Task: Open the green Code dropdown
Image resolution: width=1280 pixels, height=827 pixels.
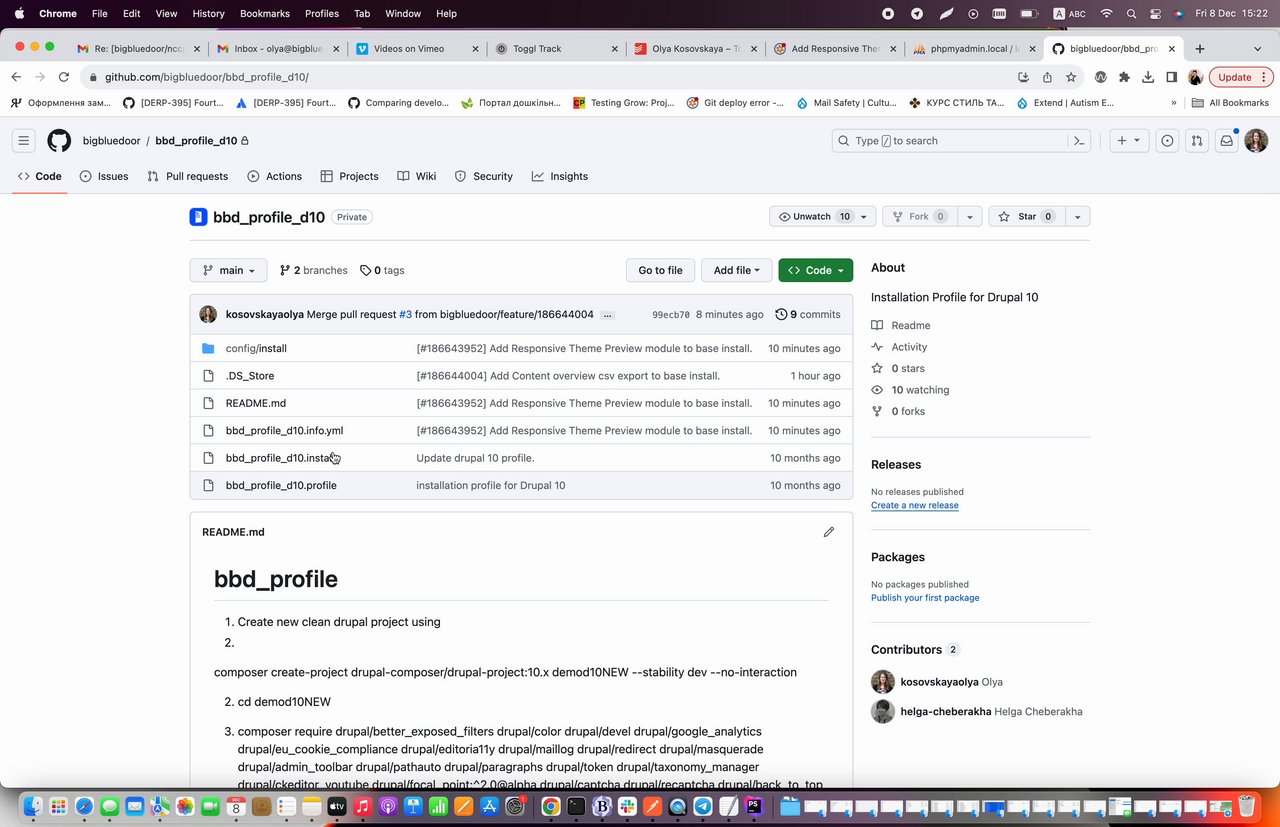Action: point(816,270)
